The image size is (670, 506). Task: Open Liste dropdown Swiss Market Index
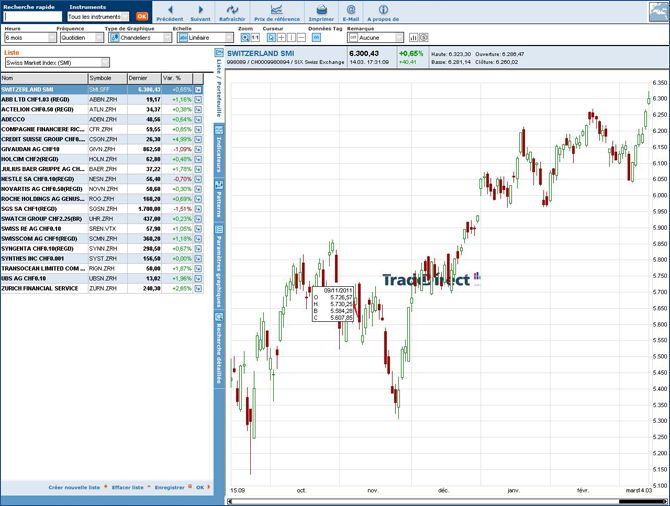[57, 63]
